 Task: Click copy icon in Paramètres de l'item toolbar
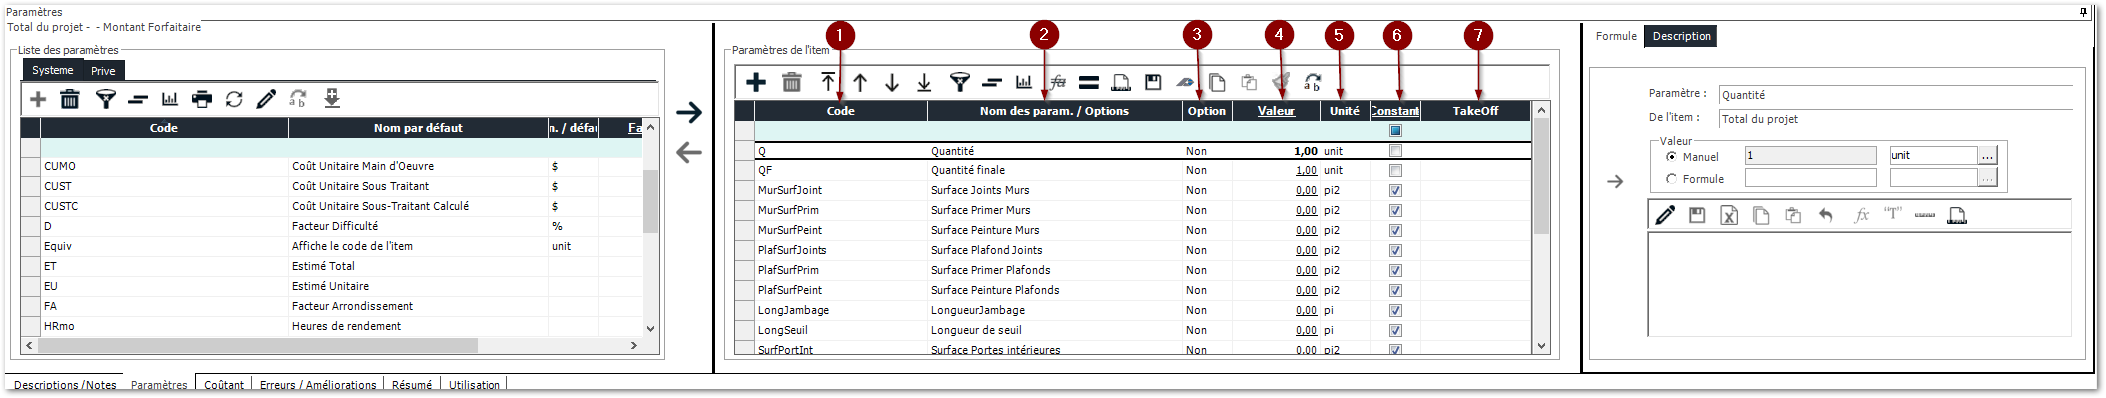(x=1217, y=82)
